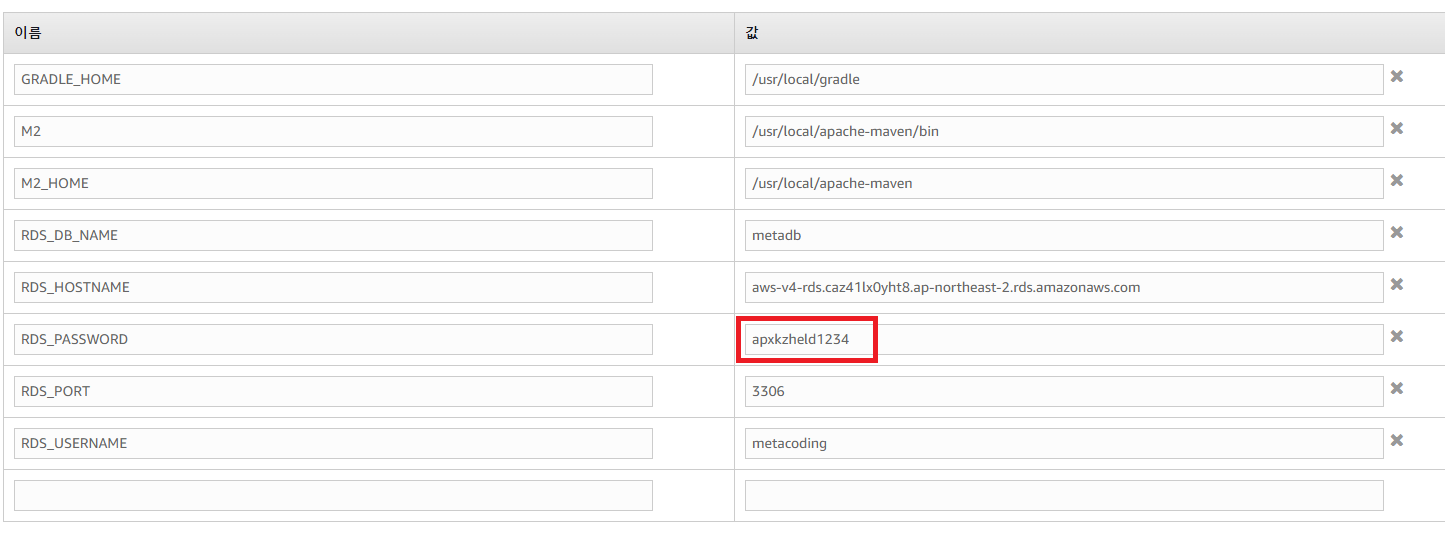The image size is (1445, 556).
Task: Remove the GRADLE_HOME variable row
Action: point(1397,76)
